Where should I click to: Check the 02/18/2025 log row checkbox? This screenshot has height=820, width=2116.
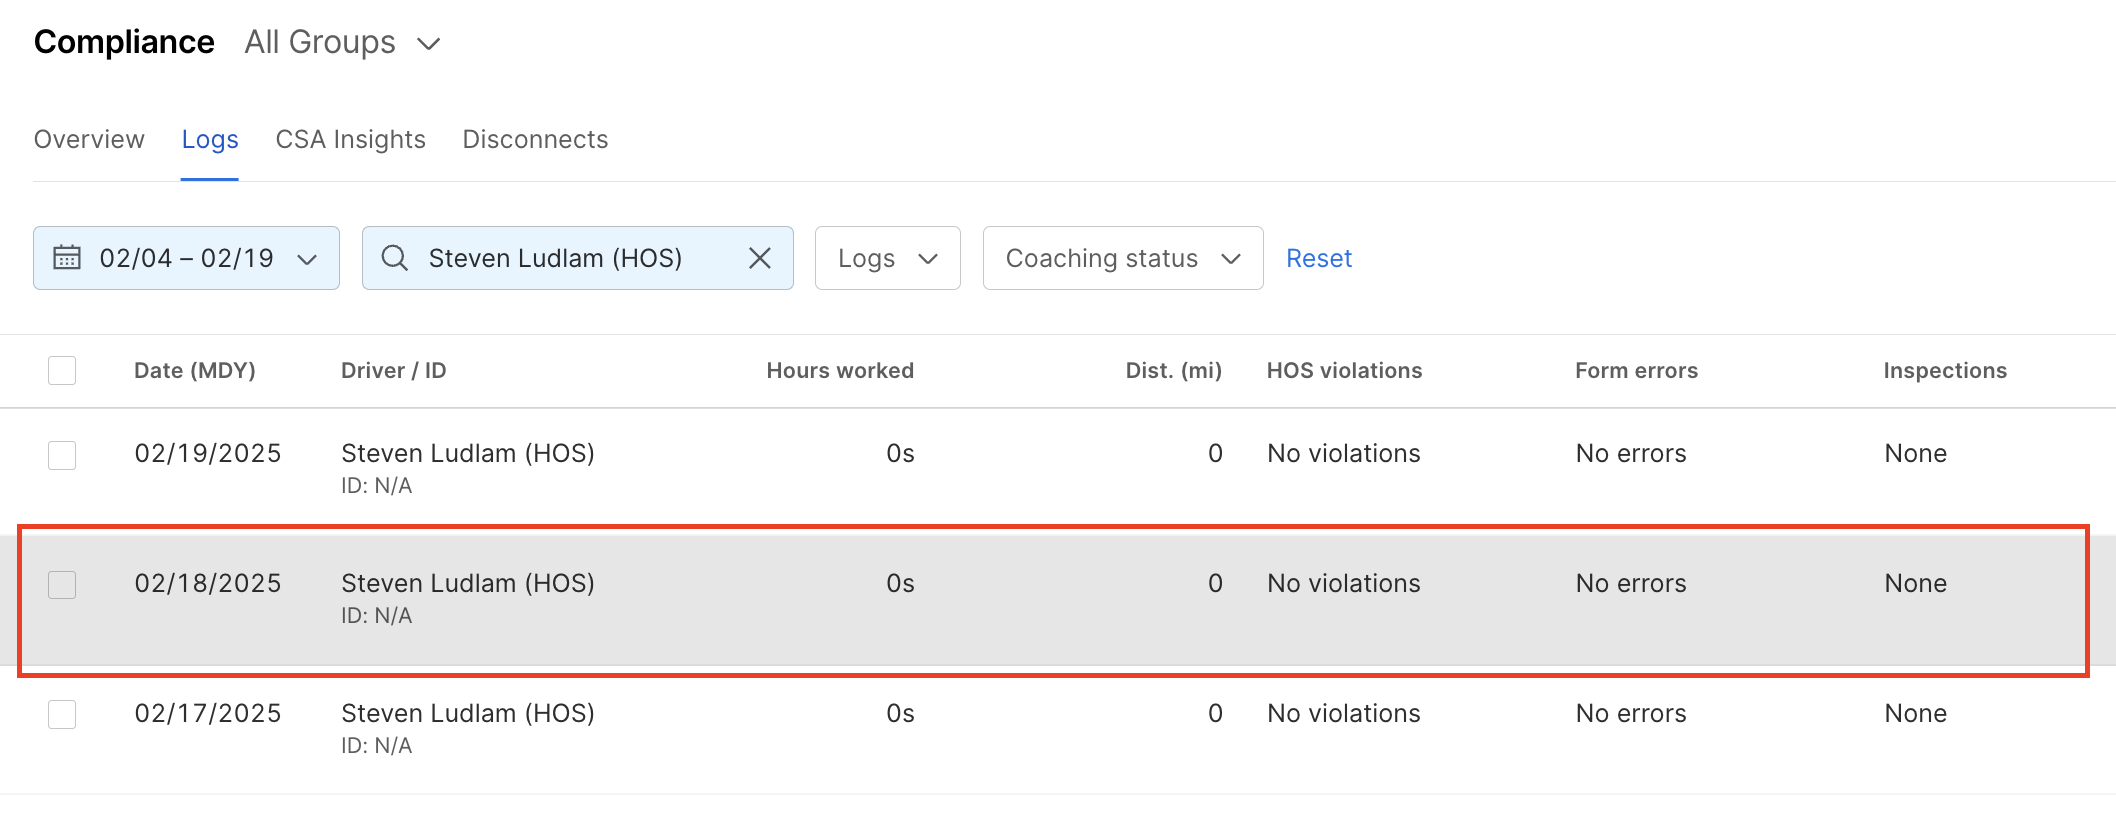click(x=62, y=585)
